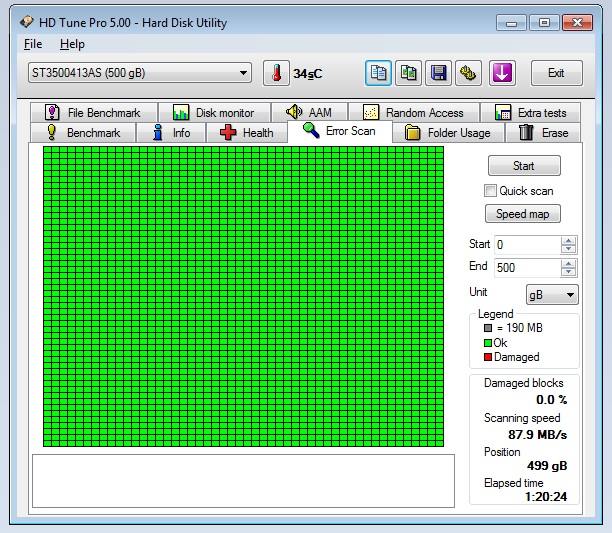Open the Folder Usage tab
Screen dimensions: 612x533
(448, 133)
